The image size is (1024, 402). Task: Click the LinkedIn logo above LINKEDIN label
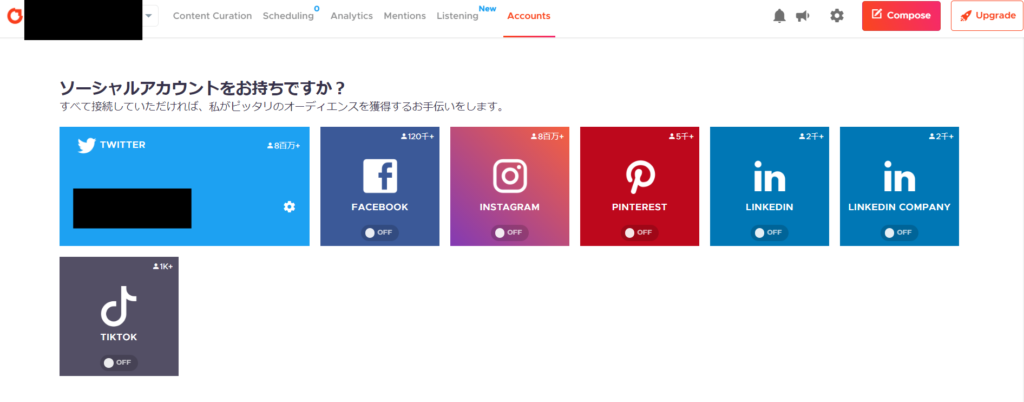[x=769, y=176]
